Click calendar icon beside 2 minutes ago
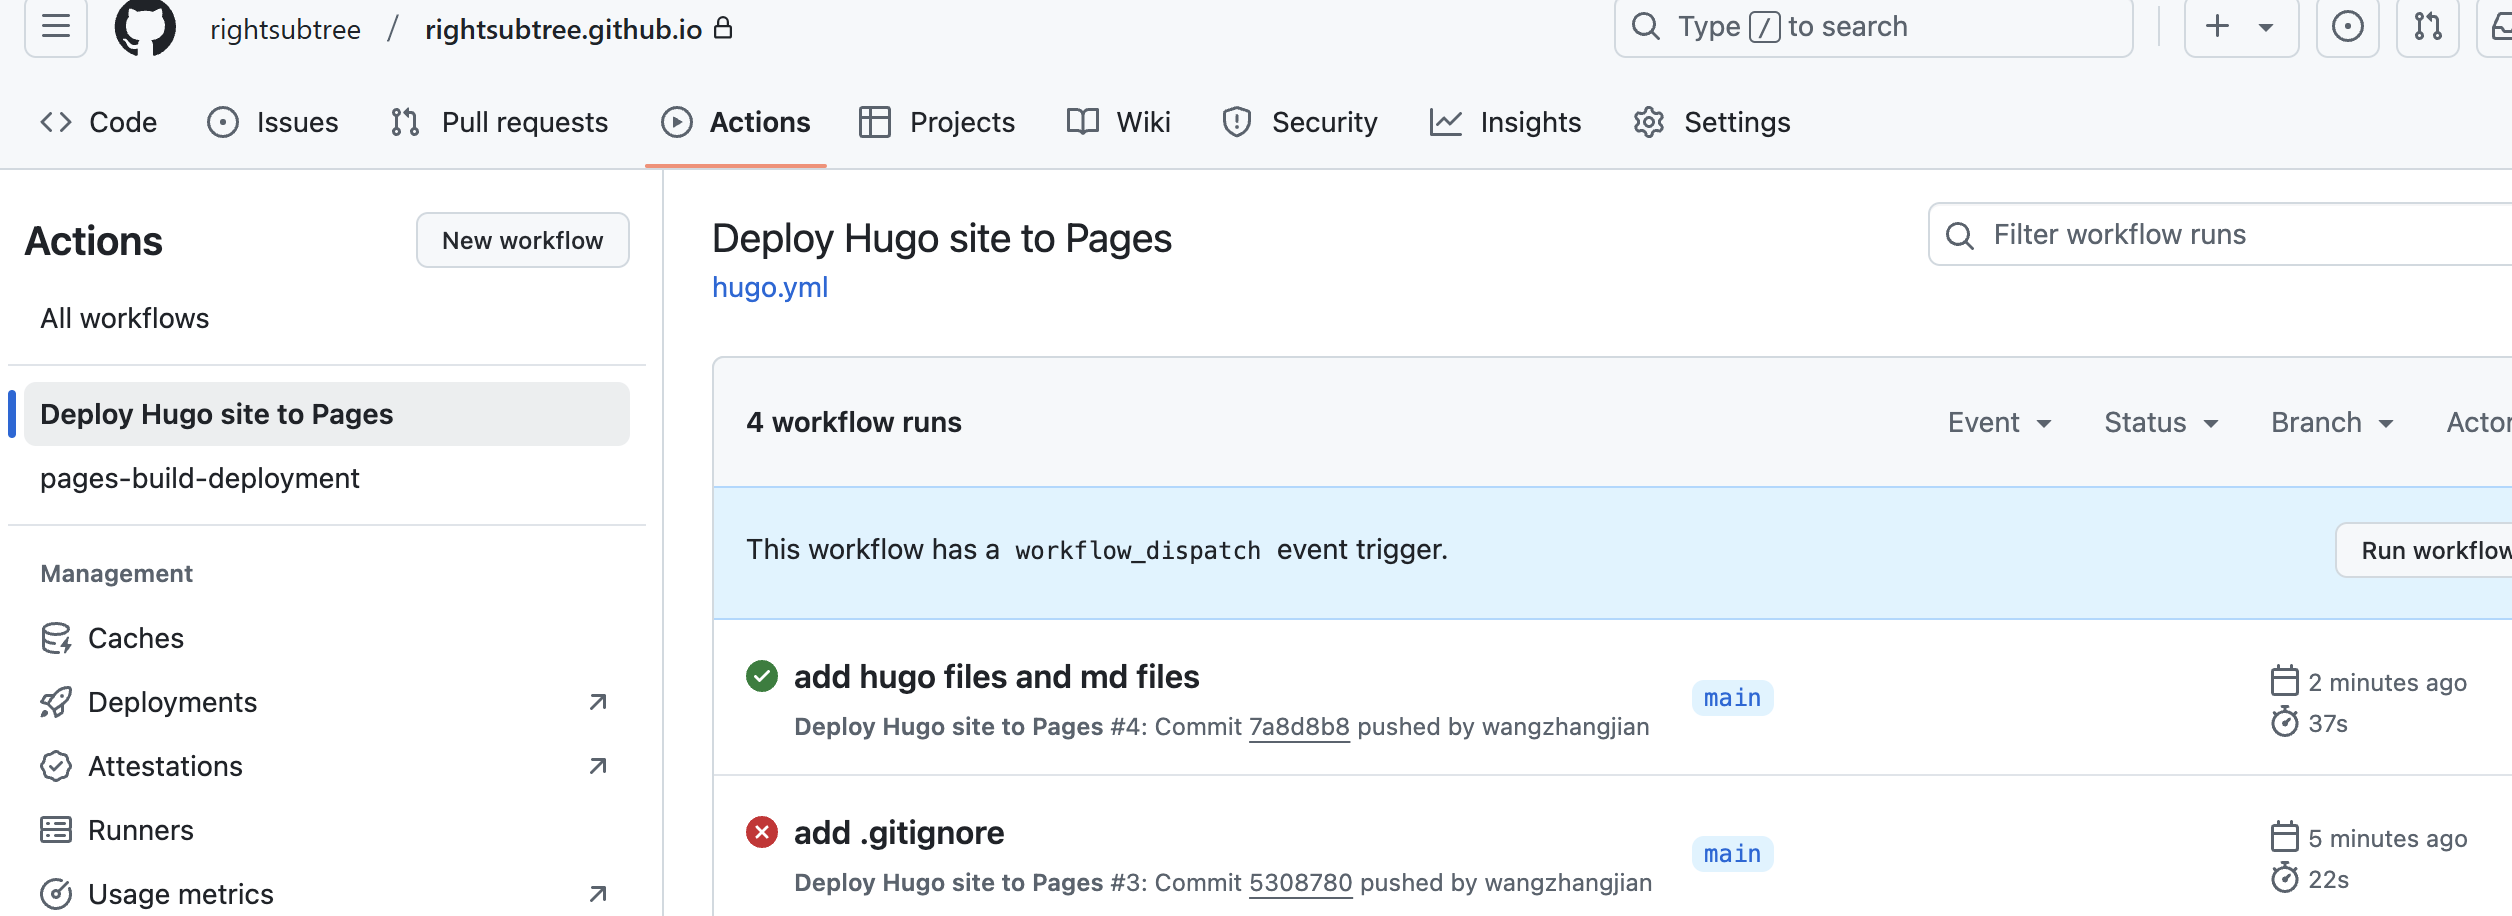This screenshot has height=916, width=2512. point(2285,681)
